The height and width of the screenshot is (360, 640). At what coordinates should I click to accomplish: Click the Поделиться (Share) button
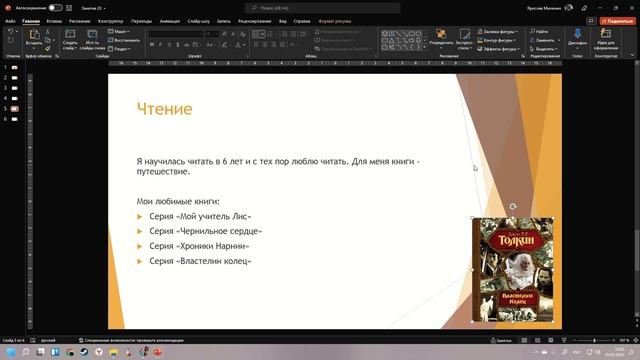click(x=618, y=21)
